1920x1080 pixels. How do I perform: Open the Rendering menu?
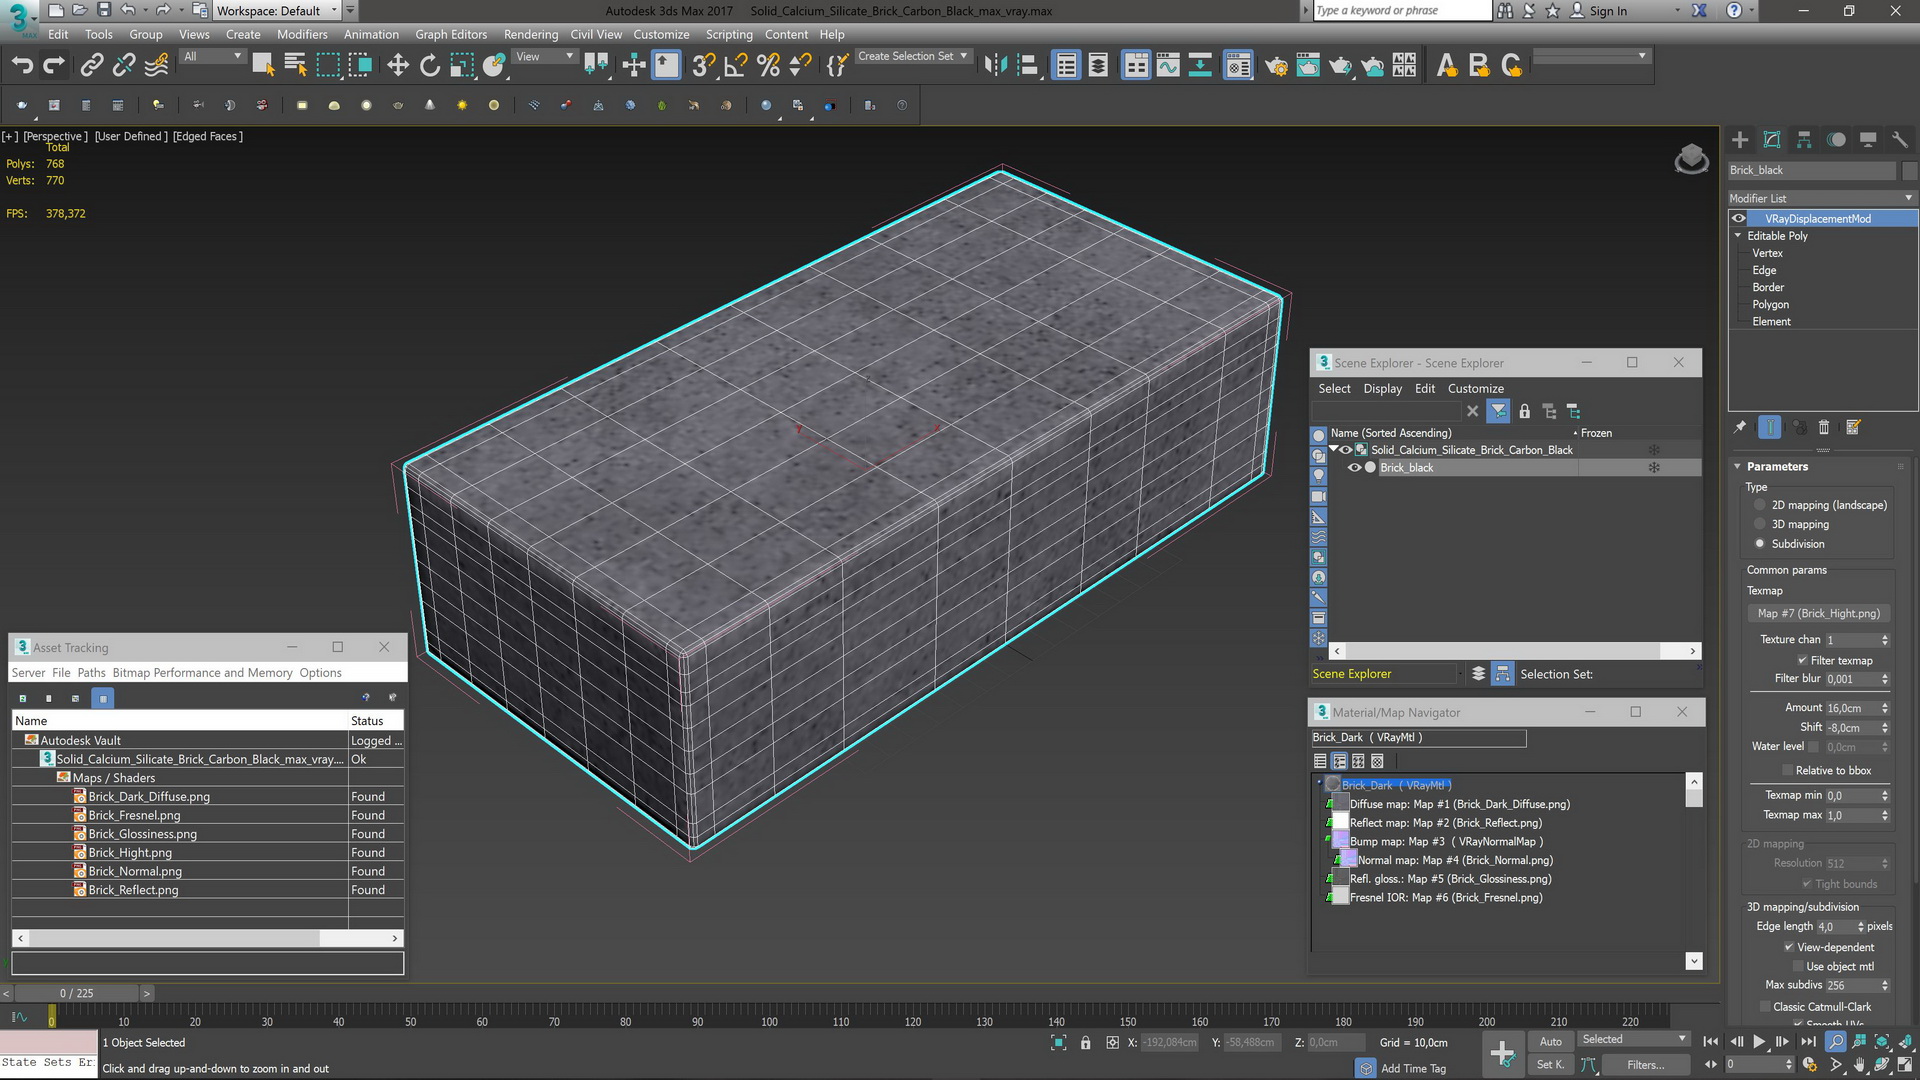click(x=531, y=34)
